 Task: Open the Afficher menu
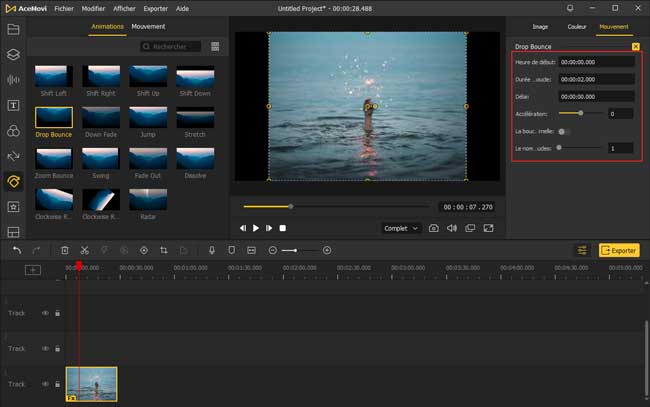[x=124, y=8]
